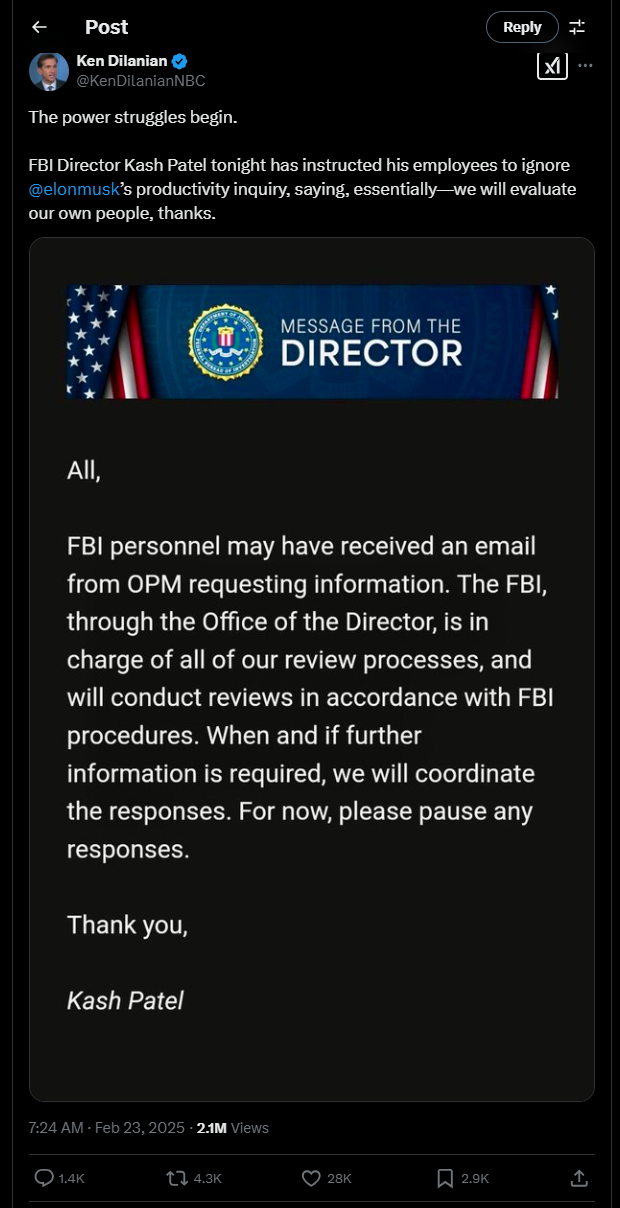The height and width of the screenshot is (1208, 620).
Task: Click the @KenDilanianNBC handle
Action: click(141, 80)
